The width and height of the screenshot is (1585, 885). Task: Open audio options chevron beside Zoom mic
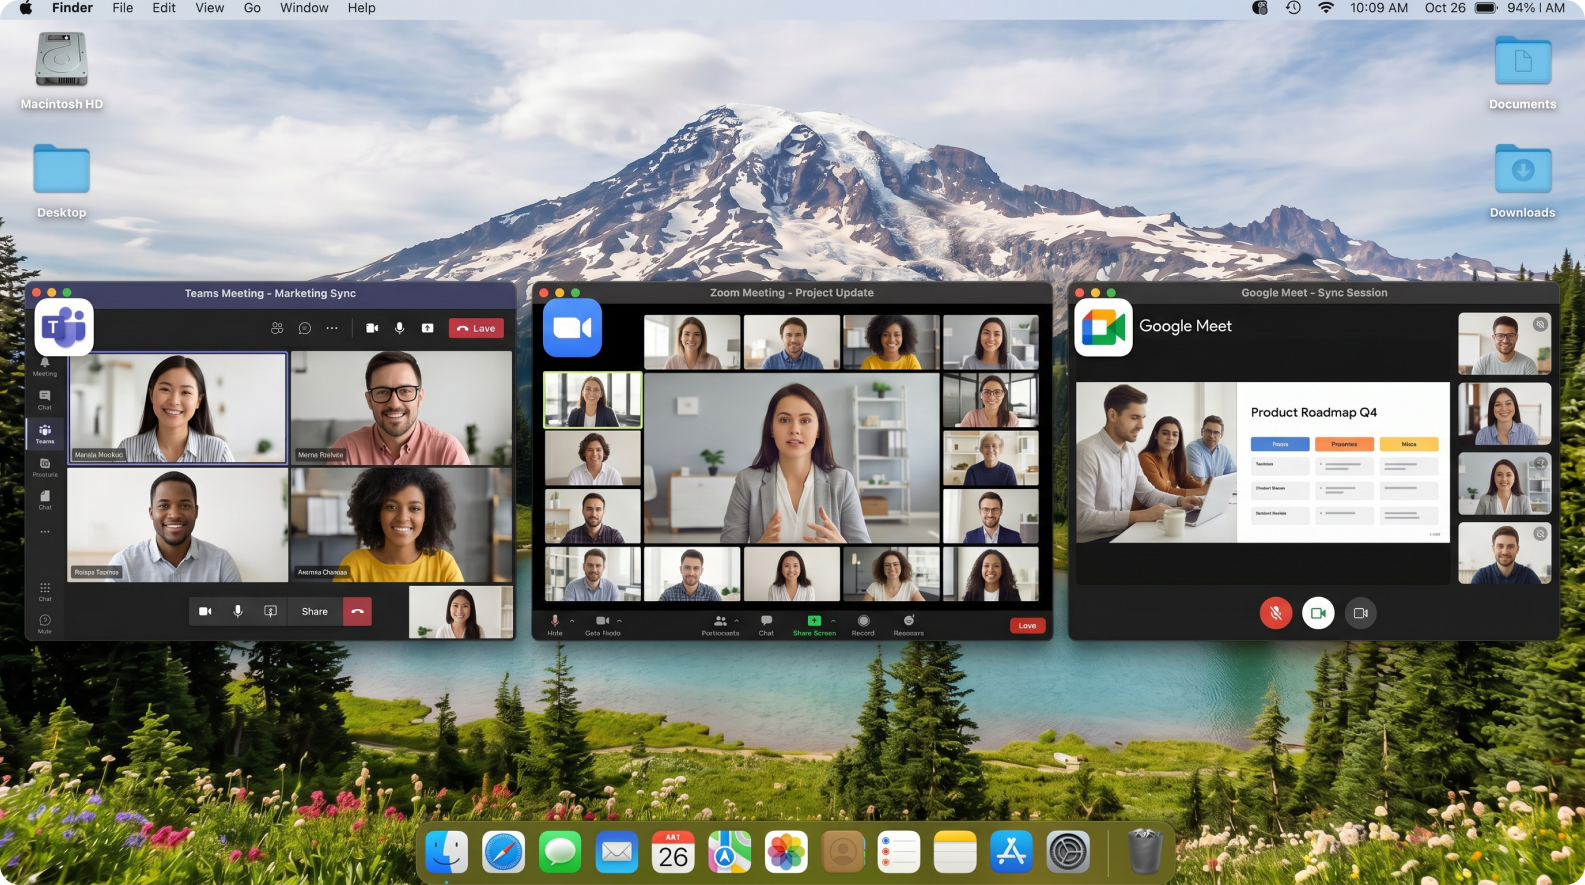click(x=572, y=621)
